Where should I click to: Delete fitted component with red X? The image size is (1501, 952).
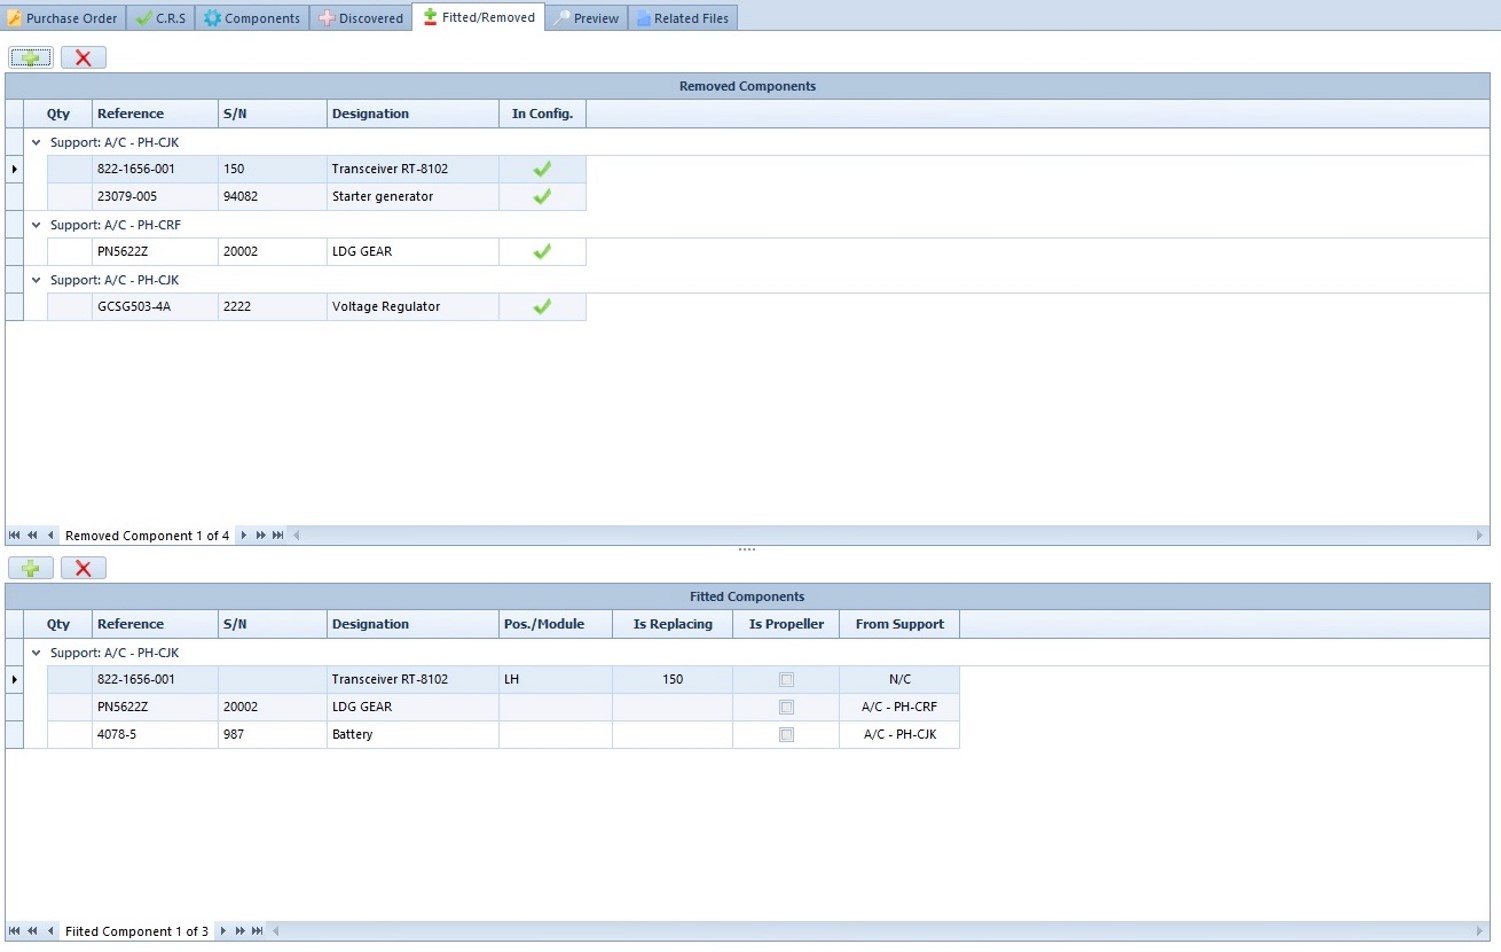(x=83, y=568)
